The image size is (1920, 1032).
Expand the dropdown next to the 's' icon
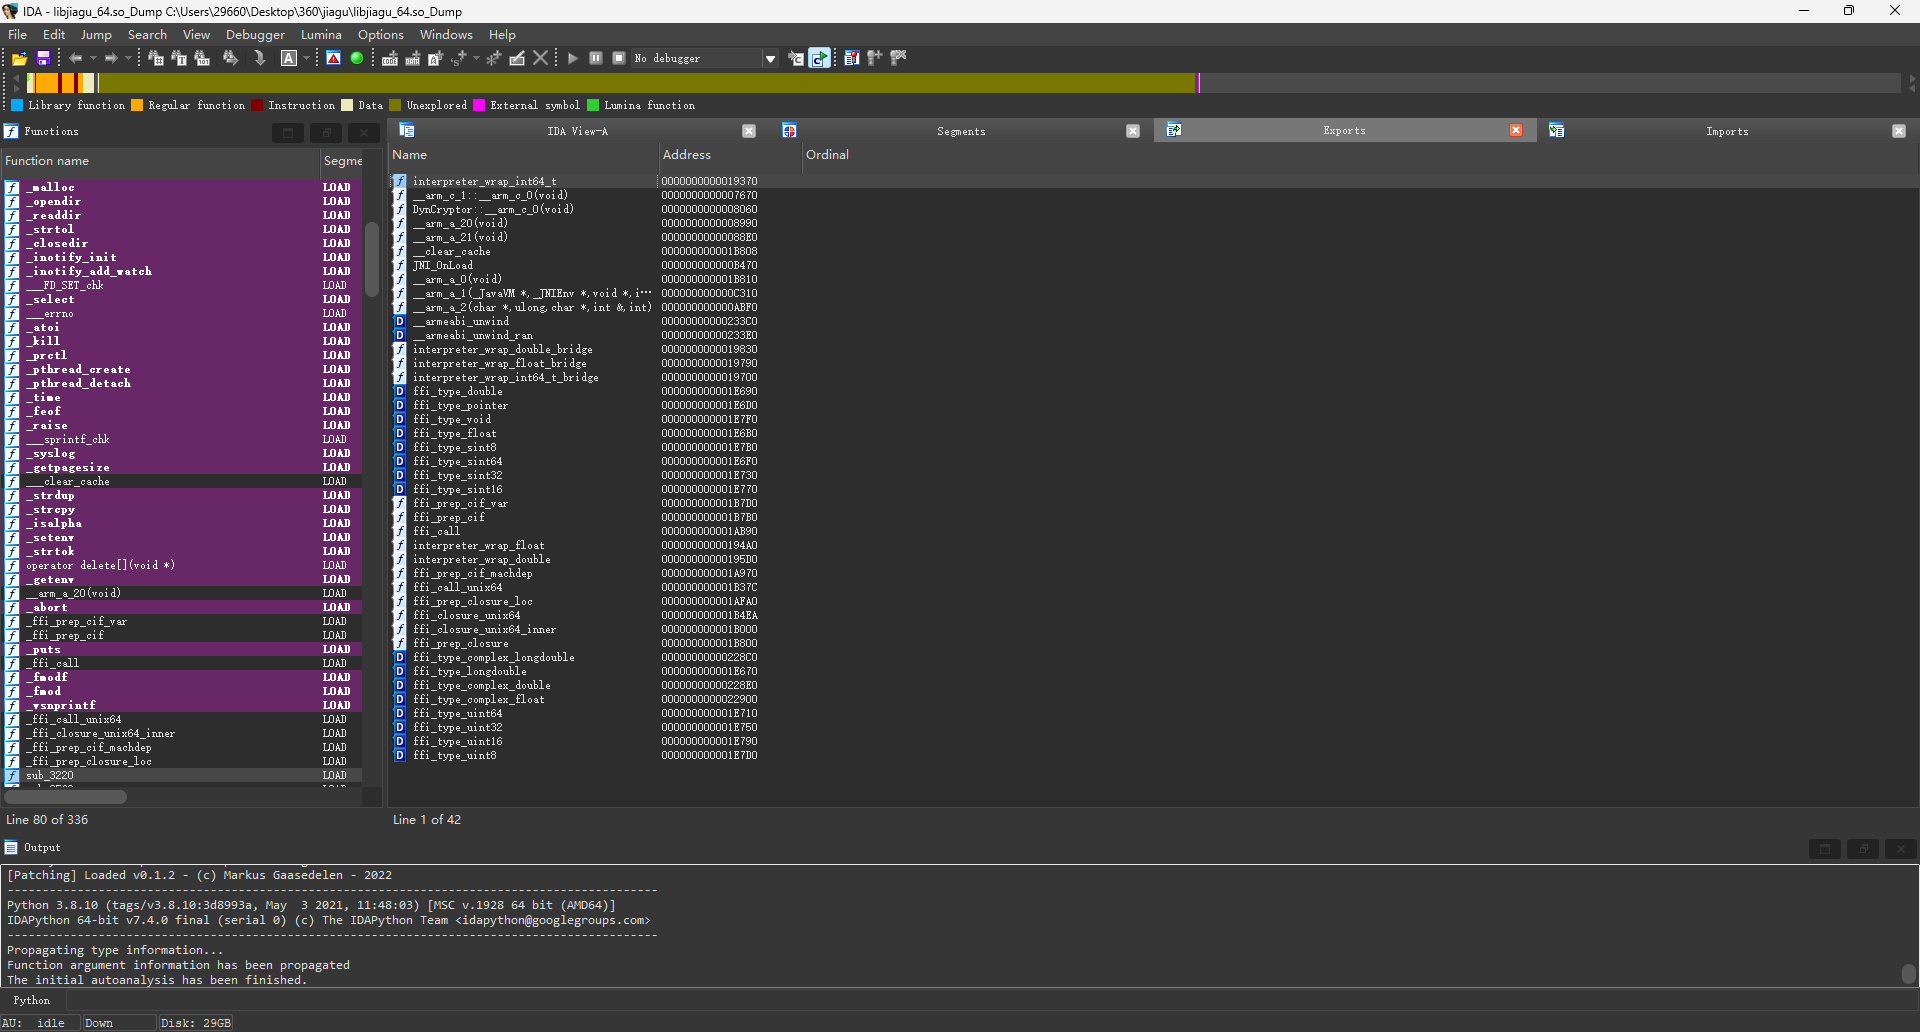(476, 59)
